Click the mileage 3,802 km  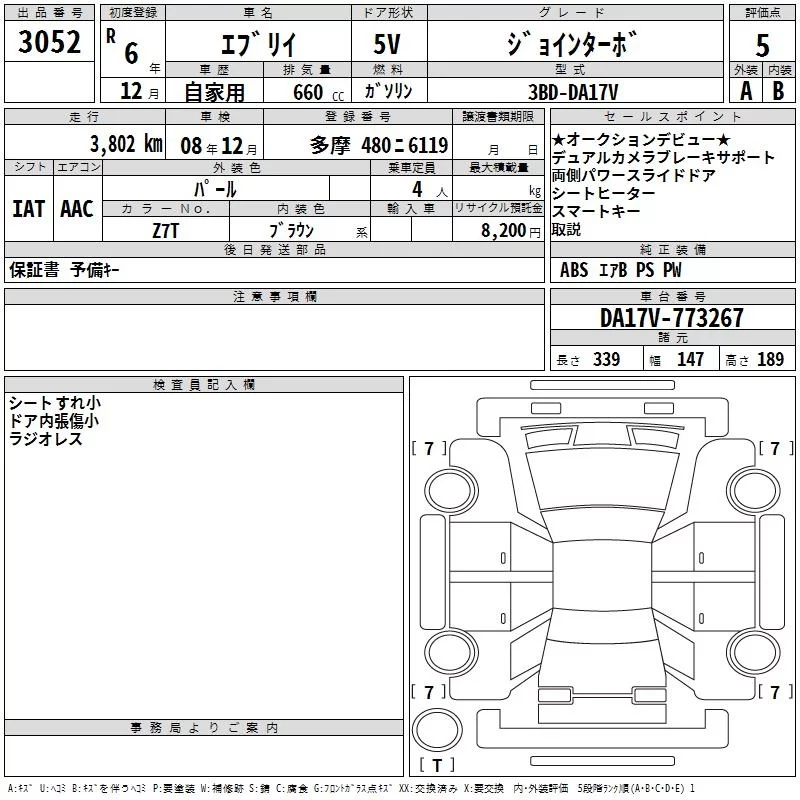(x=126, y=144)
